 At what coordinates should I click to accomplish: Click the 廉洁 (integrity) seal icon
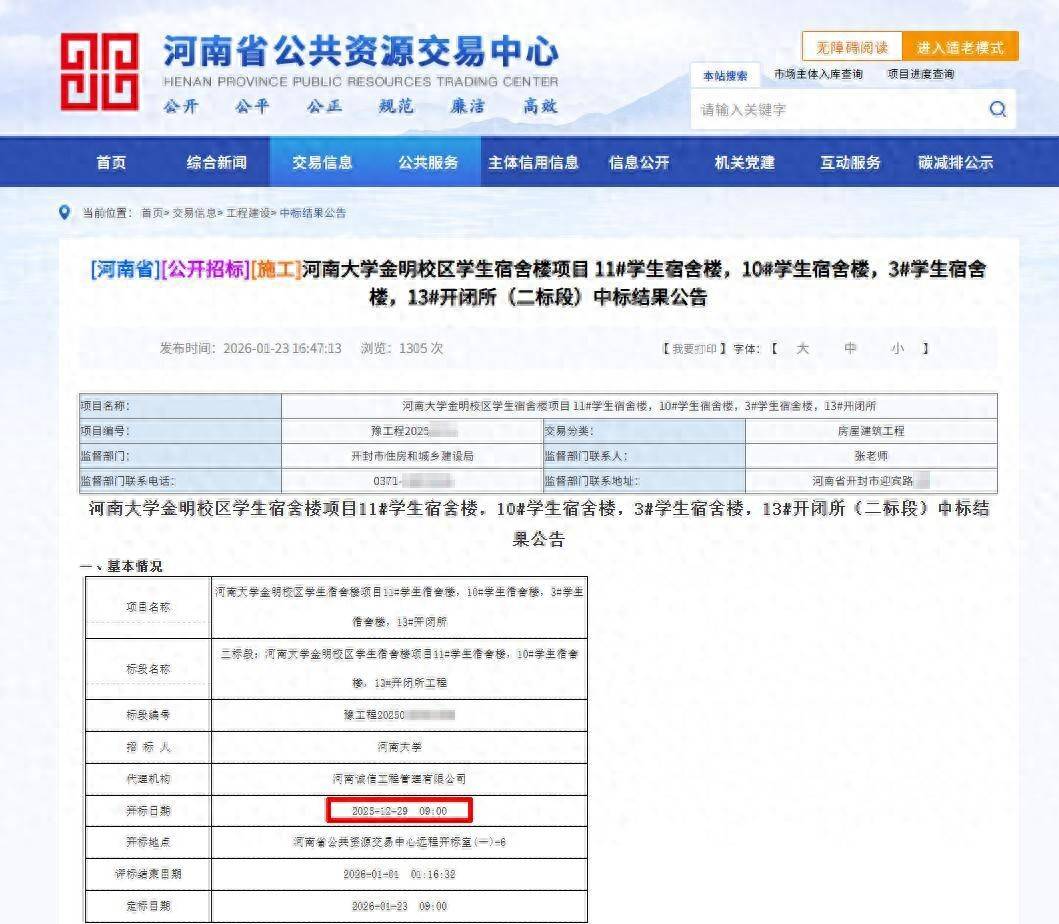tap(465, 104)
